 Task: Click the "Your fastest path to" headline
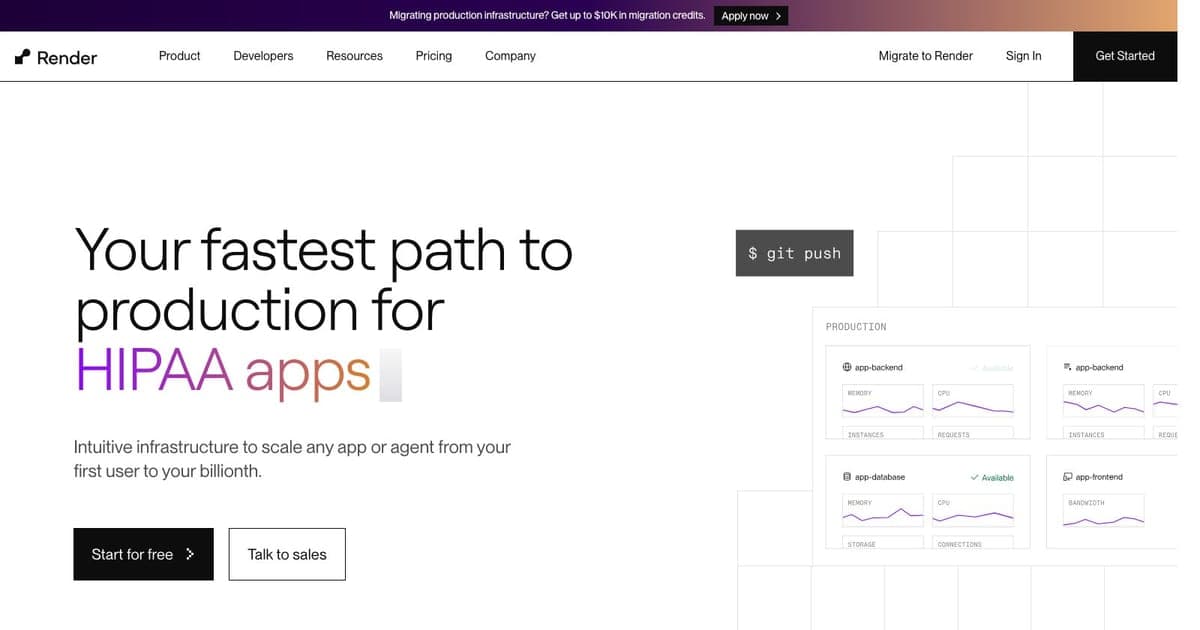[324, 250]
